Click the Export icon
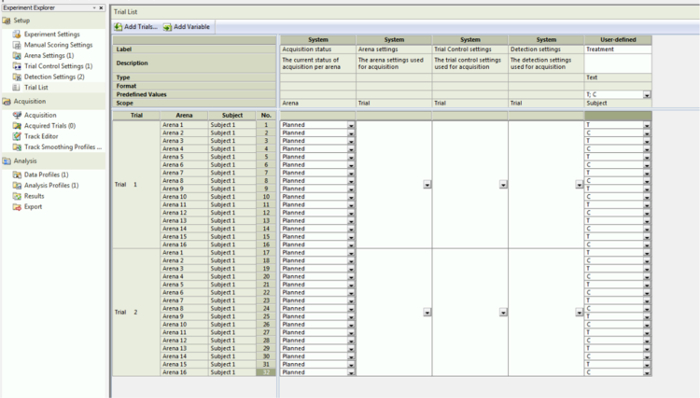The image size is (700, 398). tap(17, 207)
